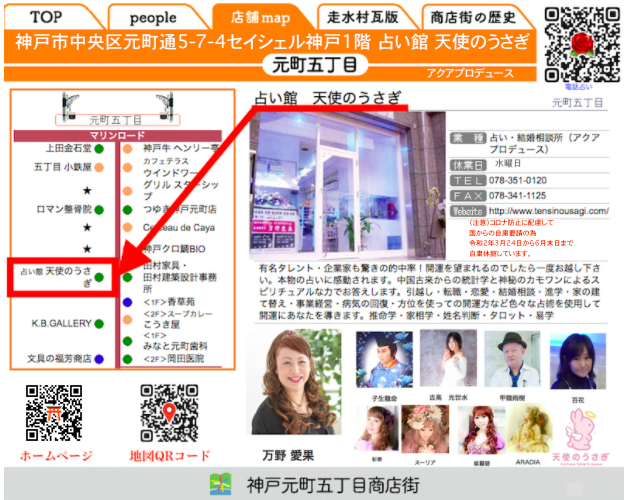626x500 pixels.
Task: Click the blue dot beside 文具の福芳商店
Action: [x=100, y=358]
